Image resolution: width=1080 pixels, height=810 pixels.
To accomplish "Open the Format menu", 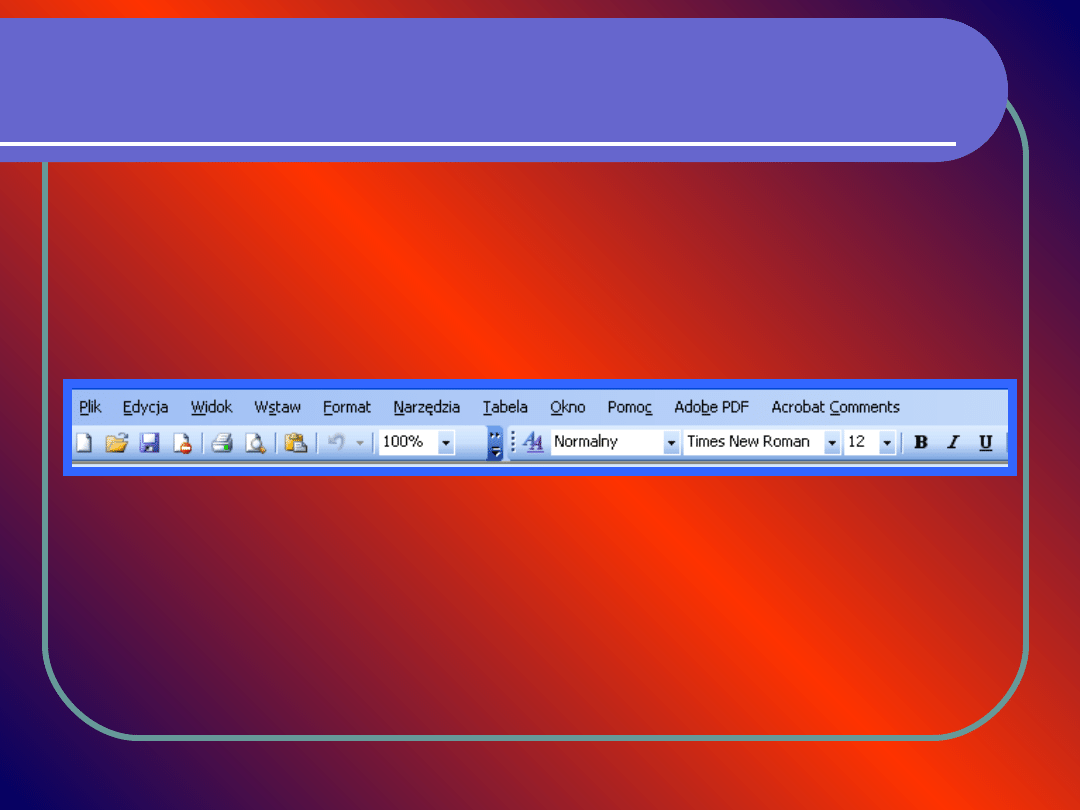I will click(347, 407).
